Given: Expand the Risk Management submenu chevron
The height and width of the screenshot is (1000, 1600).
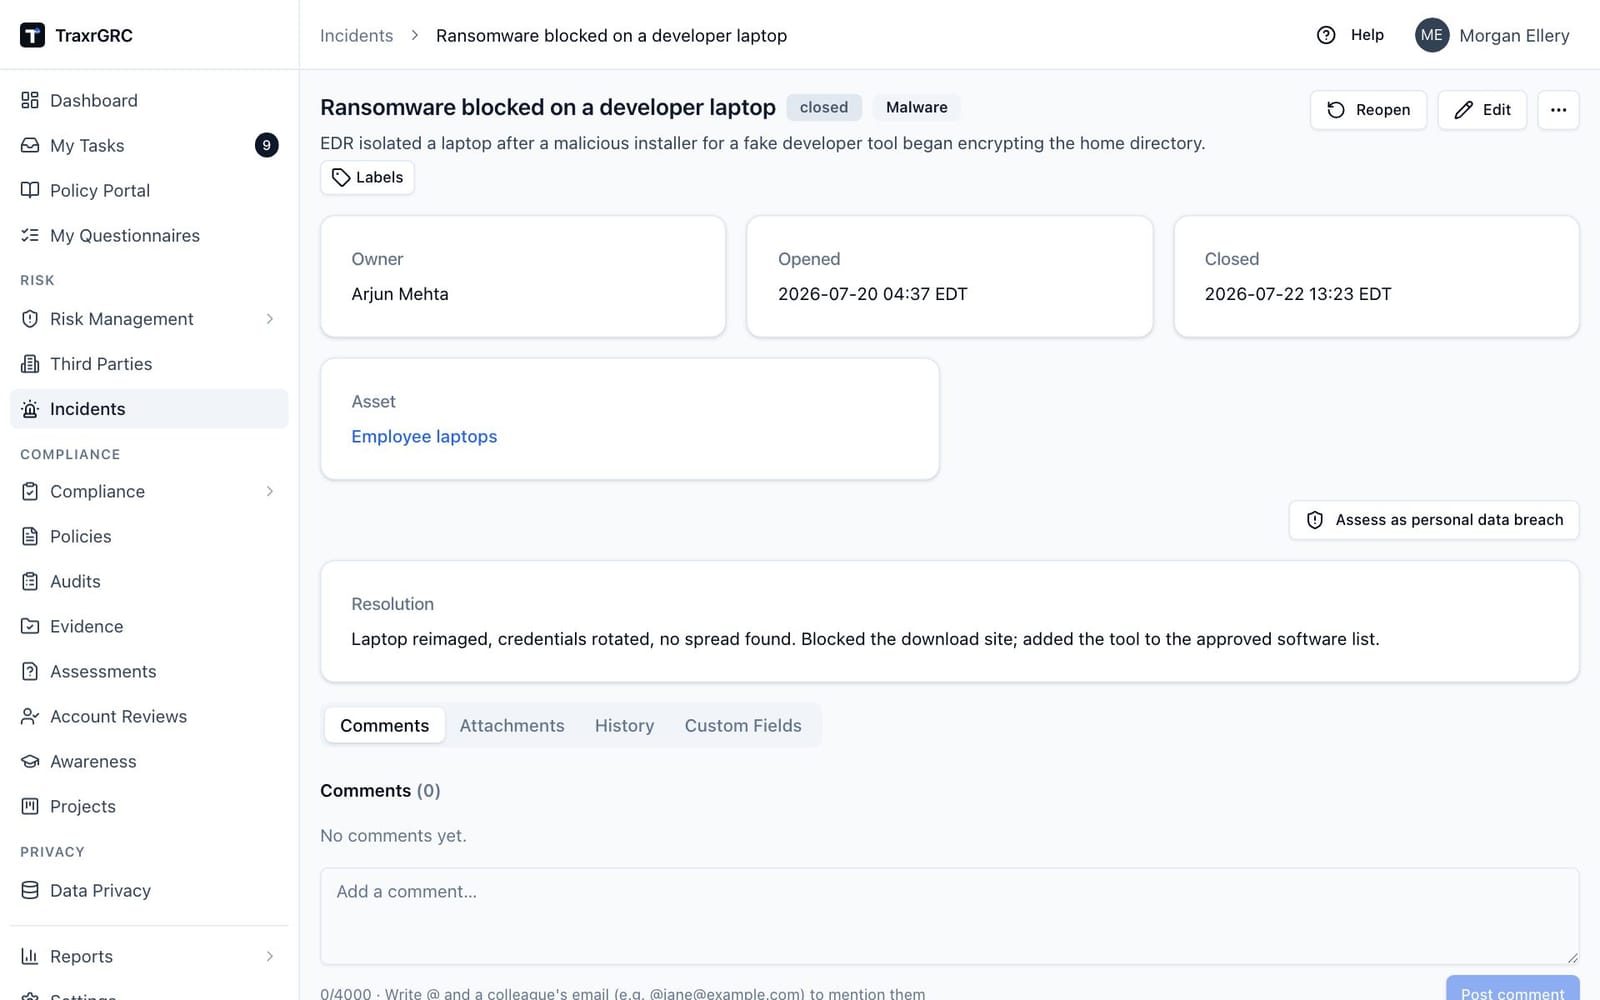Looking at the screenshot, I should point(270,319).
